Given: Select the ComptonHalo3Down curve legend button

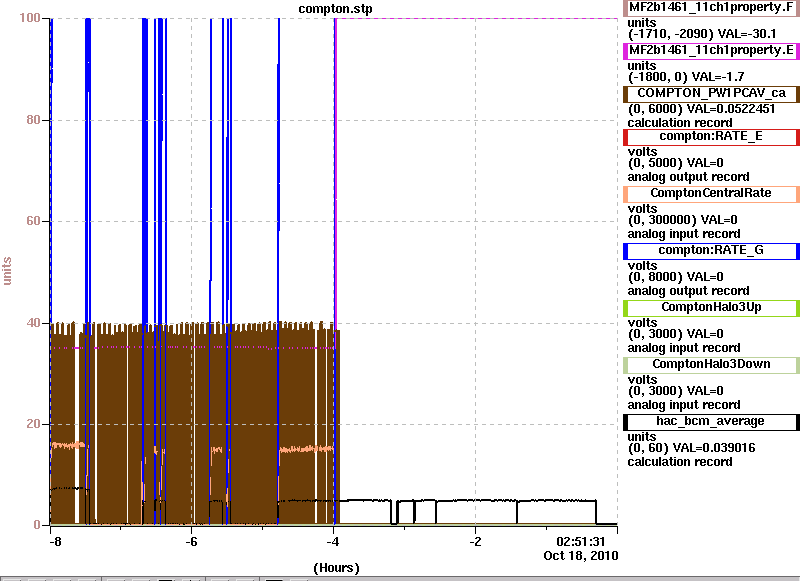Looking at the screenshot, I should 711,365.
